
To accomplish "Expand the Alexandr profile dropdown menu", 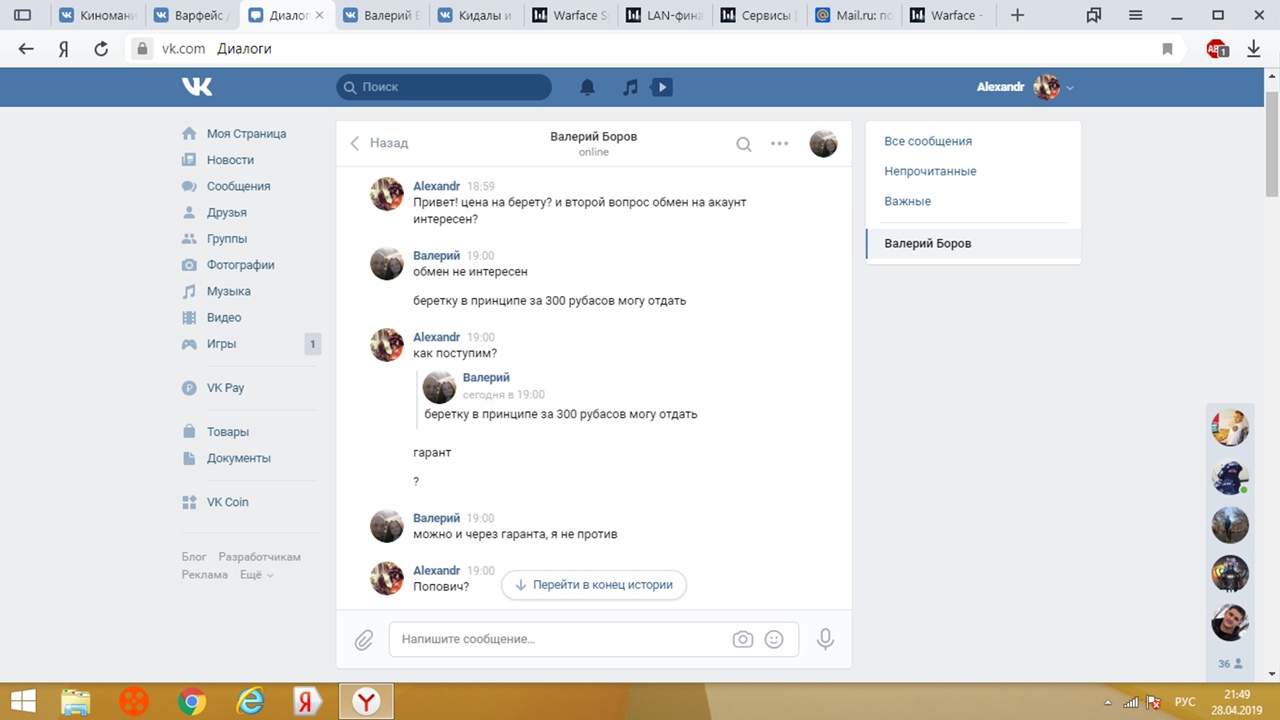I will click(x=1070, y=88).
